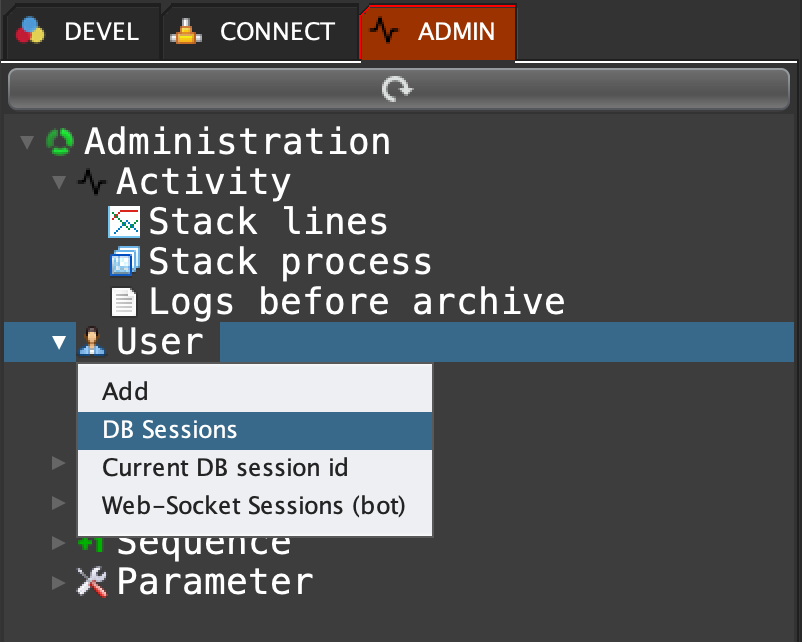802x642 pixels.
Task: Click the User person icon
Action: pyautogui.click(x=91, y=342)
